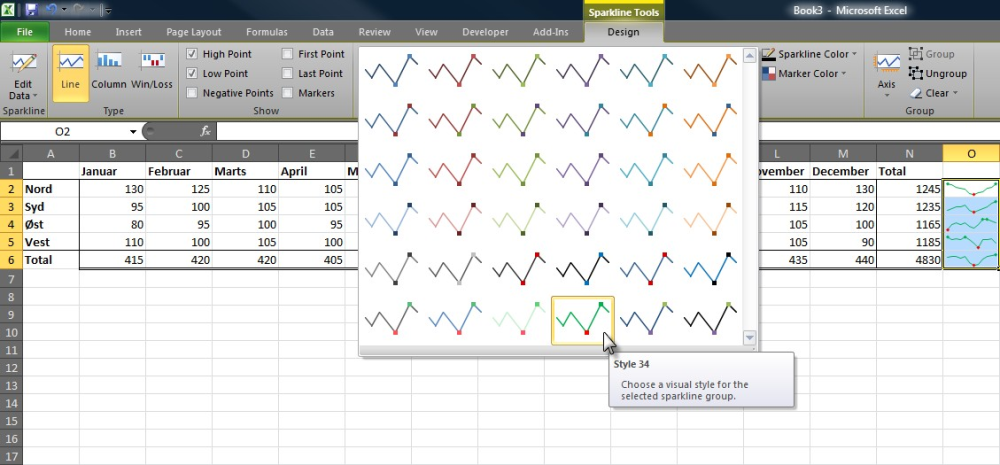Click the formula bar fx button

click(x=205, y=131)
